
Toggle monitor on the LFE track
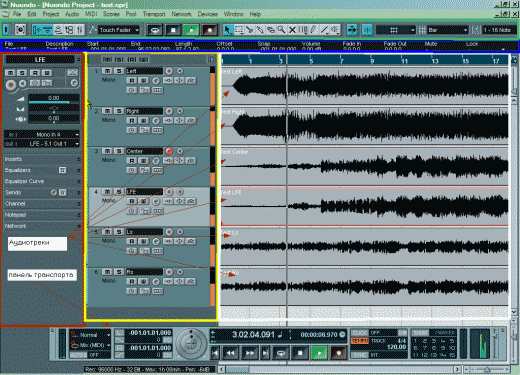tap(180, 192)
